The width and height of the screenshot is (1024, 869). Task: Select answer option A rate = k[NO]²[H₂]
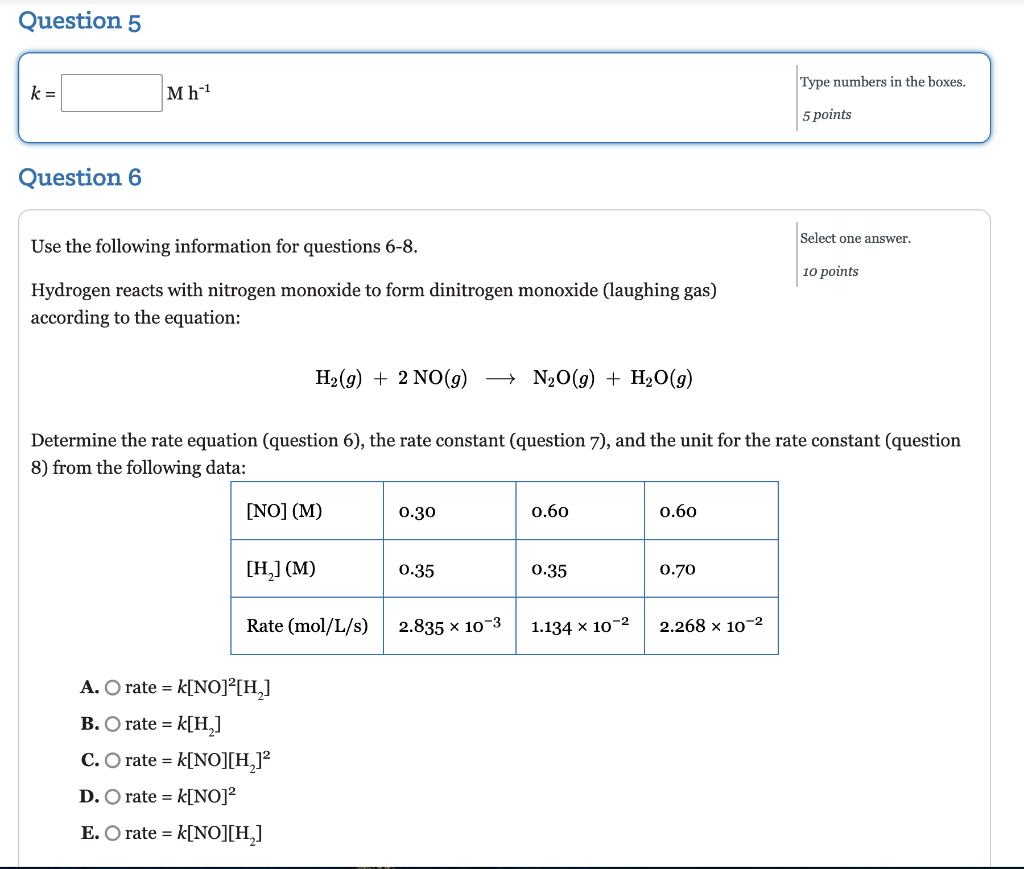click(x=113, y=687)
